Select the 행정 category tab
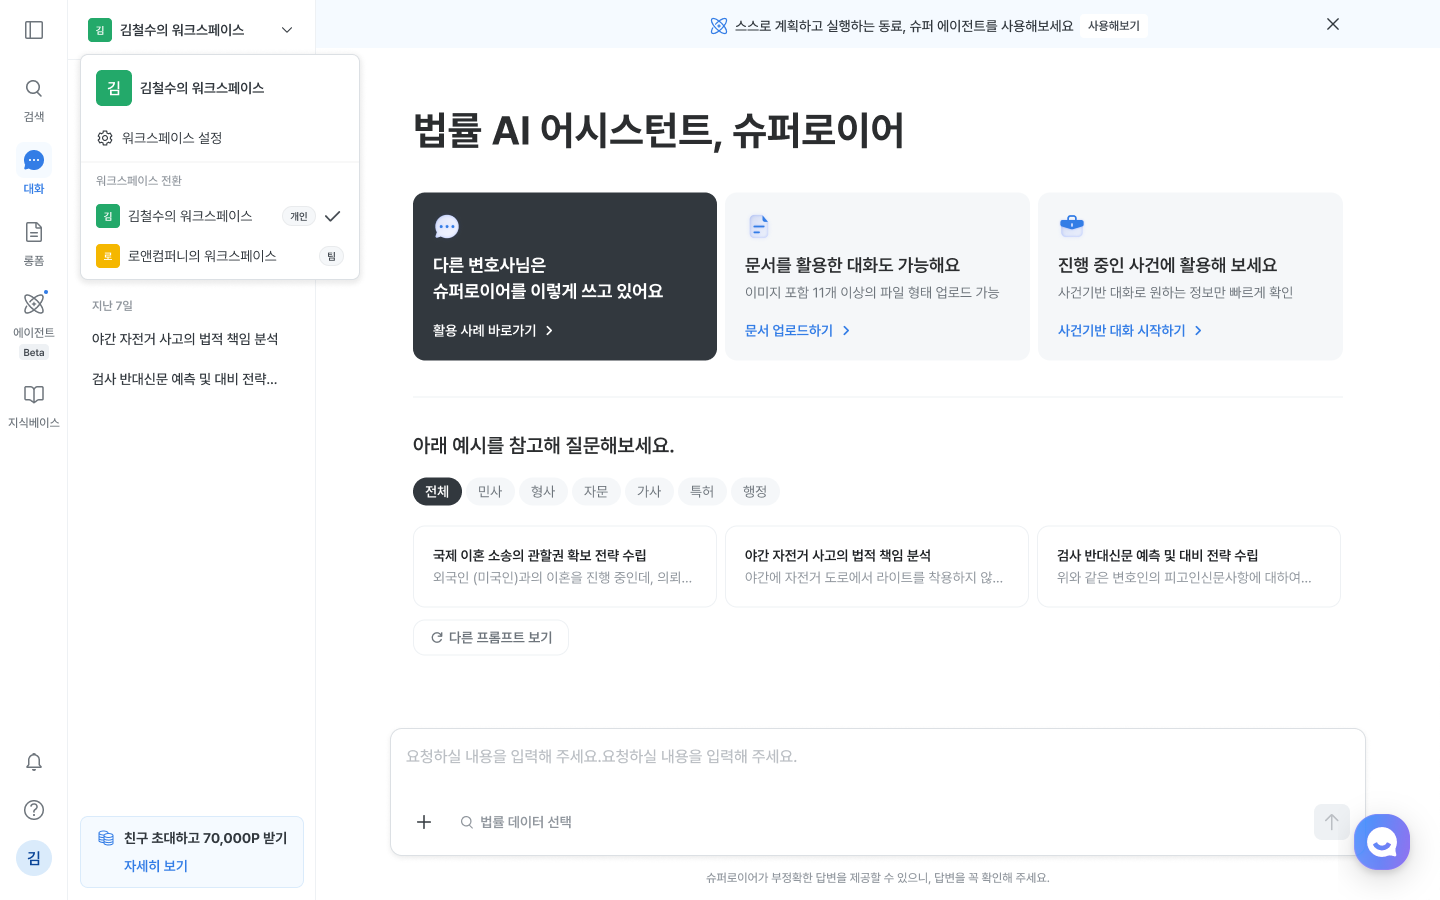 click(755, 492)
